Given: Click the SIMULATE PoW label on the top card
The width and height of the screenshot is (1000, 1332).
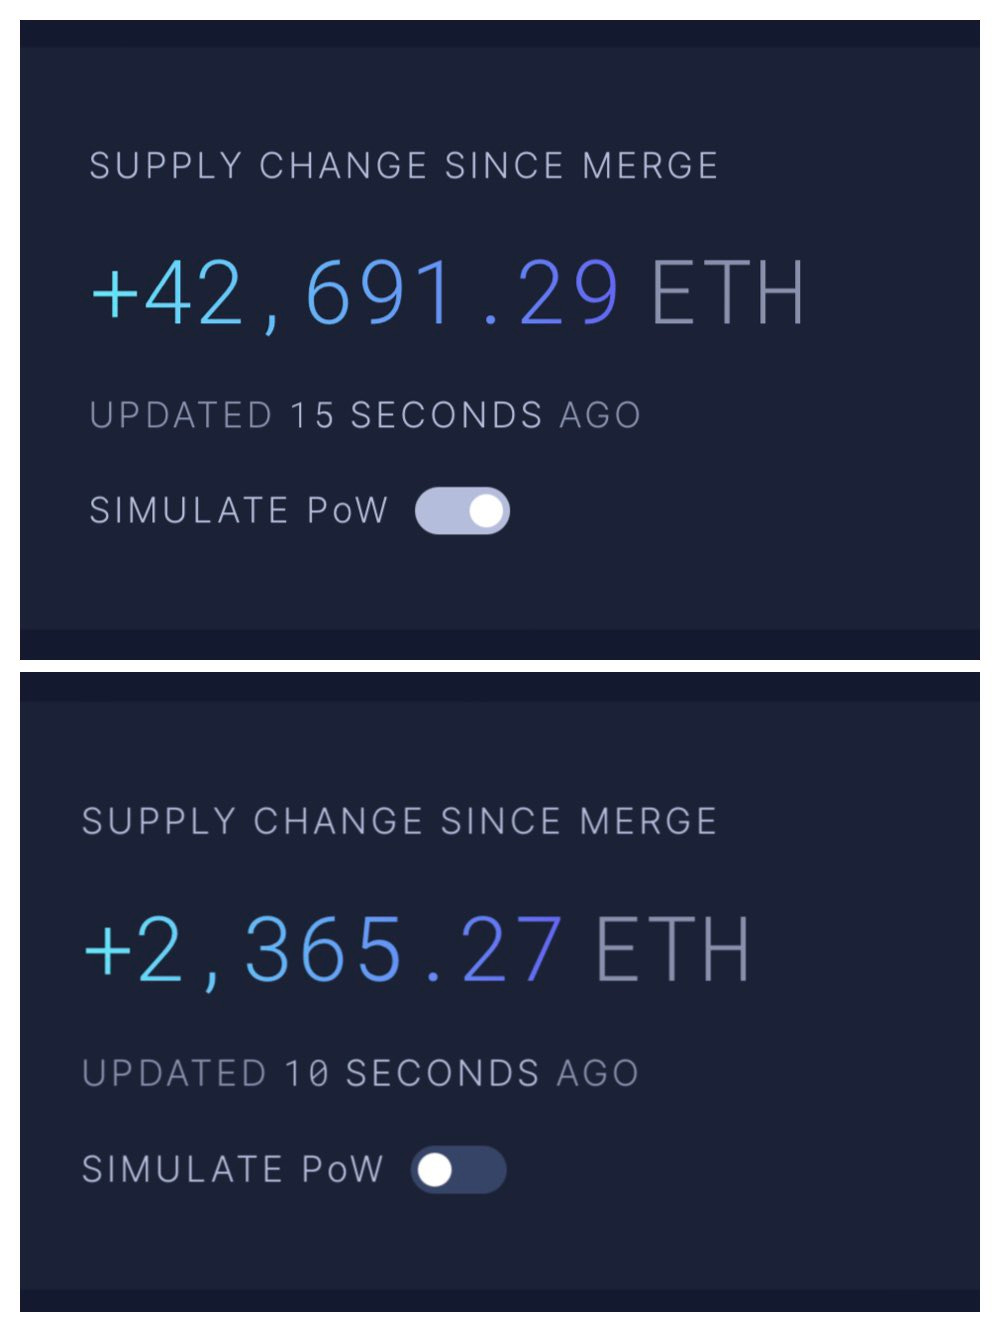Looking at the screenshot, I should click(238, 510).
